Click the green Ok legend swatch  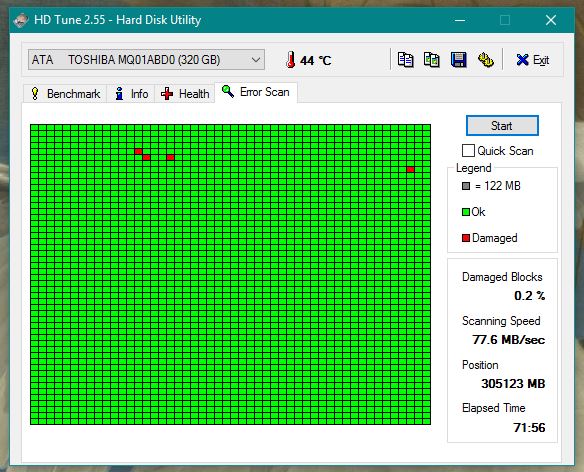pyautogui.click(x=466, y=212)
